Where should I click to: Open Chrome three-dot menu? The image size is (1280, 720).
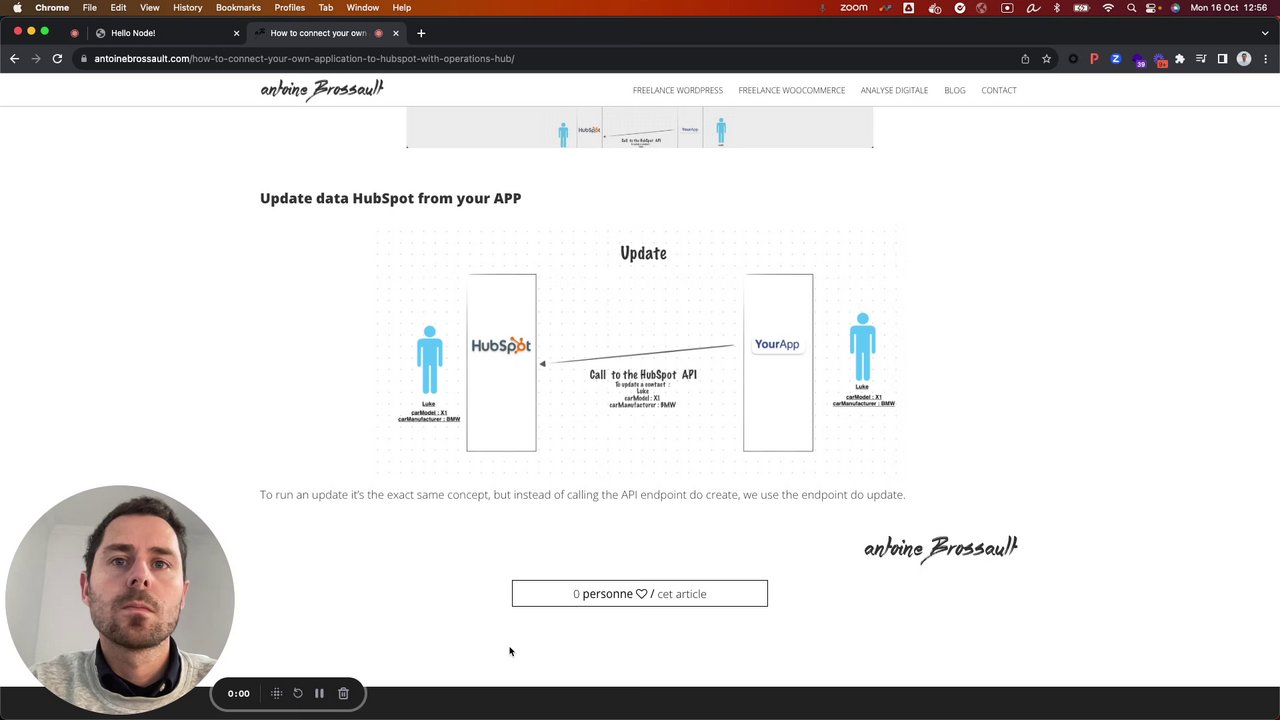(x=1265, y=59)
